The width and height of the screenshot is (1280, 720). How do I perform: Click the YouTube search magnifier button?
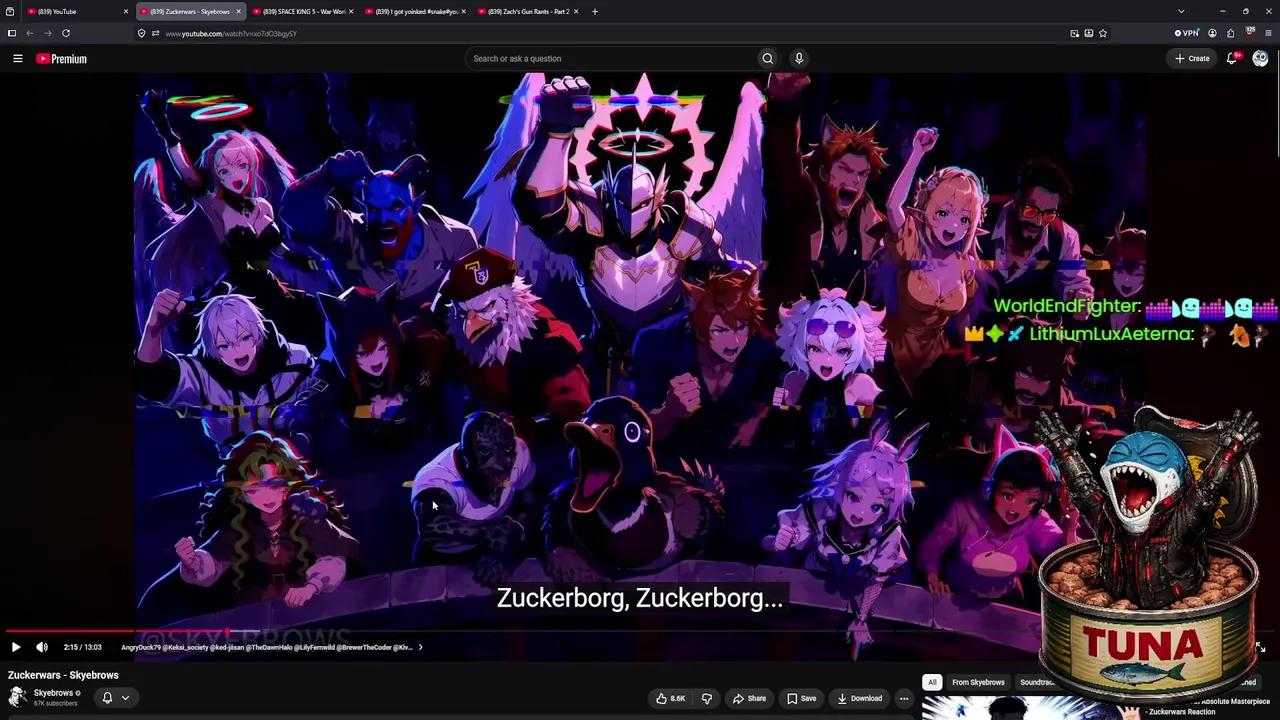coord(767,58)
